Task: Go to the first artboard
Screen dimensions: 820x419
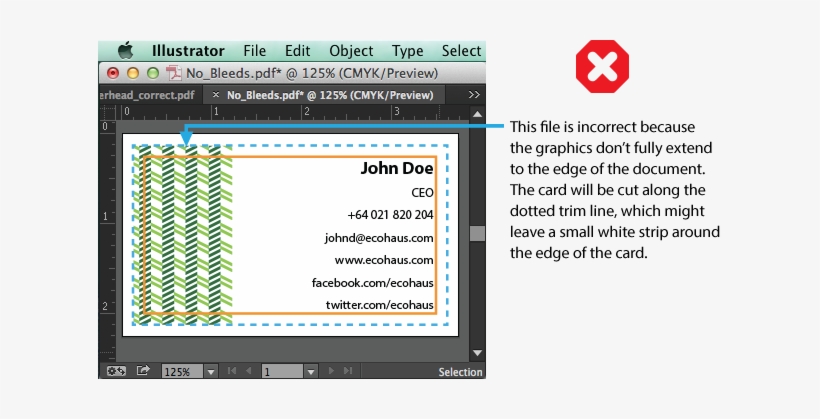Action: (x=233, y=371)
